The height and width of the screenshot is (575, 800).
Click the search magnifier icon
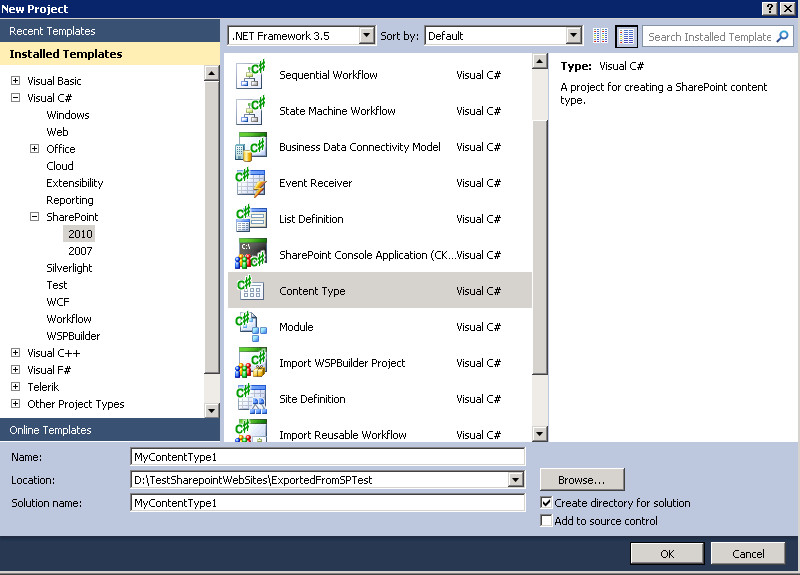[x=783, y=36]
